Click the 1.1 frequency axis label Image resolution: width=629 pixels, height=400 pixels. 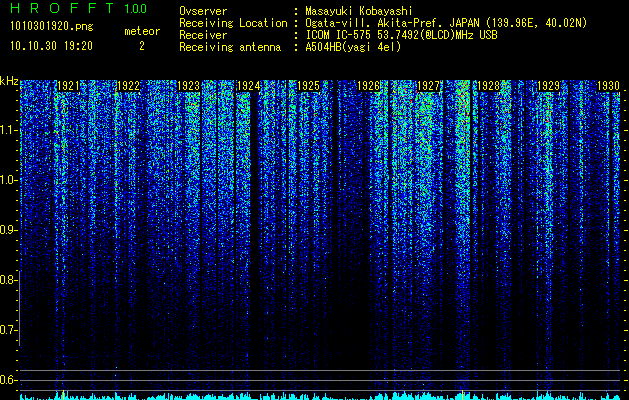[7, 130]
